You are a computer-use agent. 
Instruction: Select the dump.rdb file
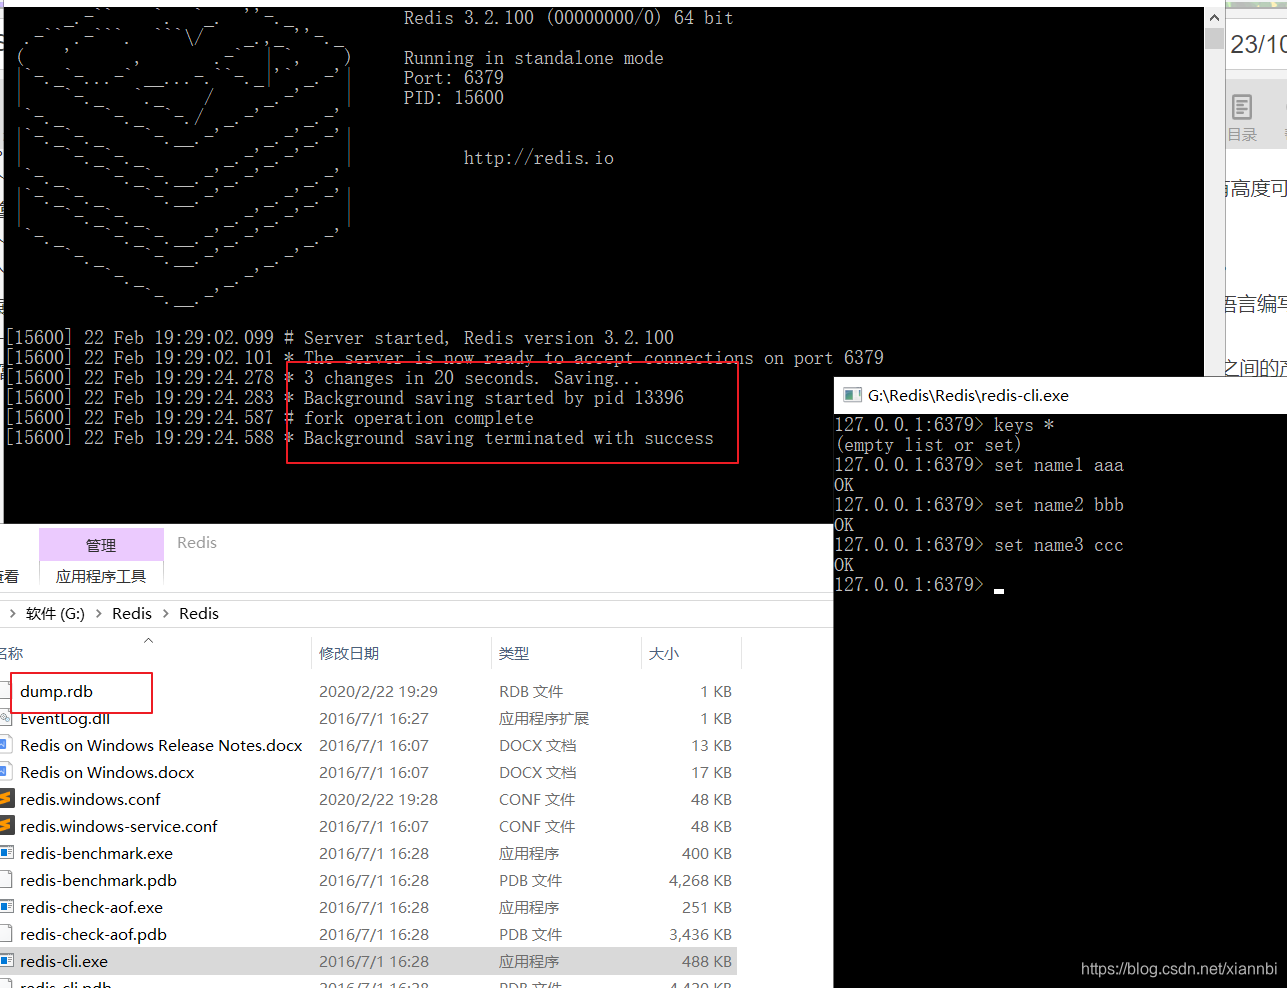click(56, 692)
